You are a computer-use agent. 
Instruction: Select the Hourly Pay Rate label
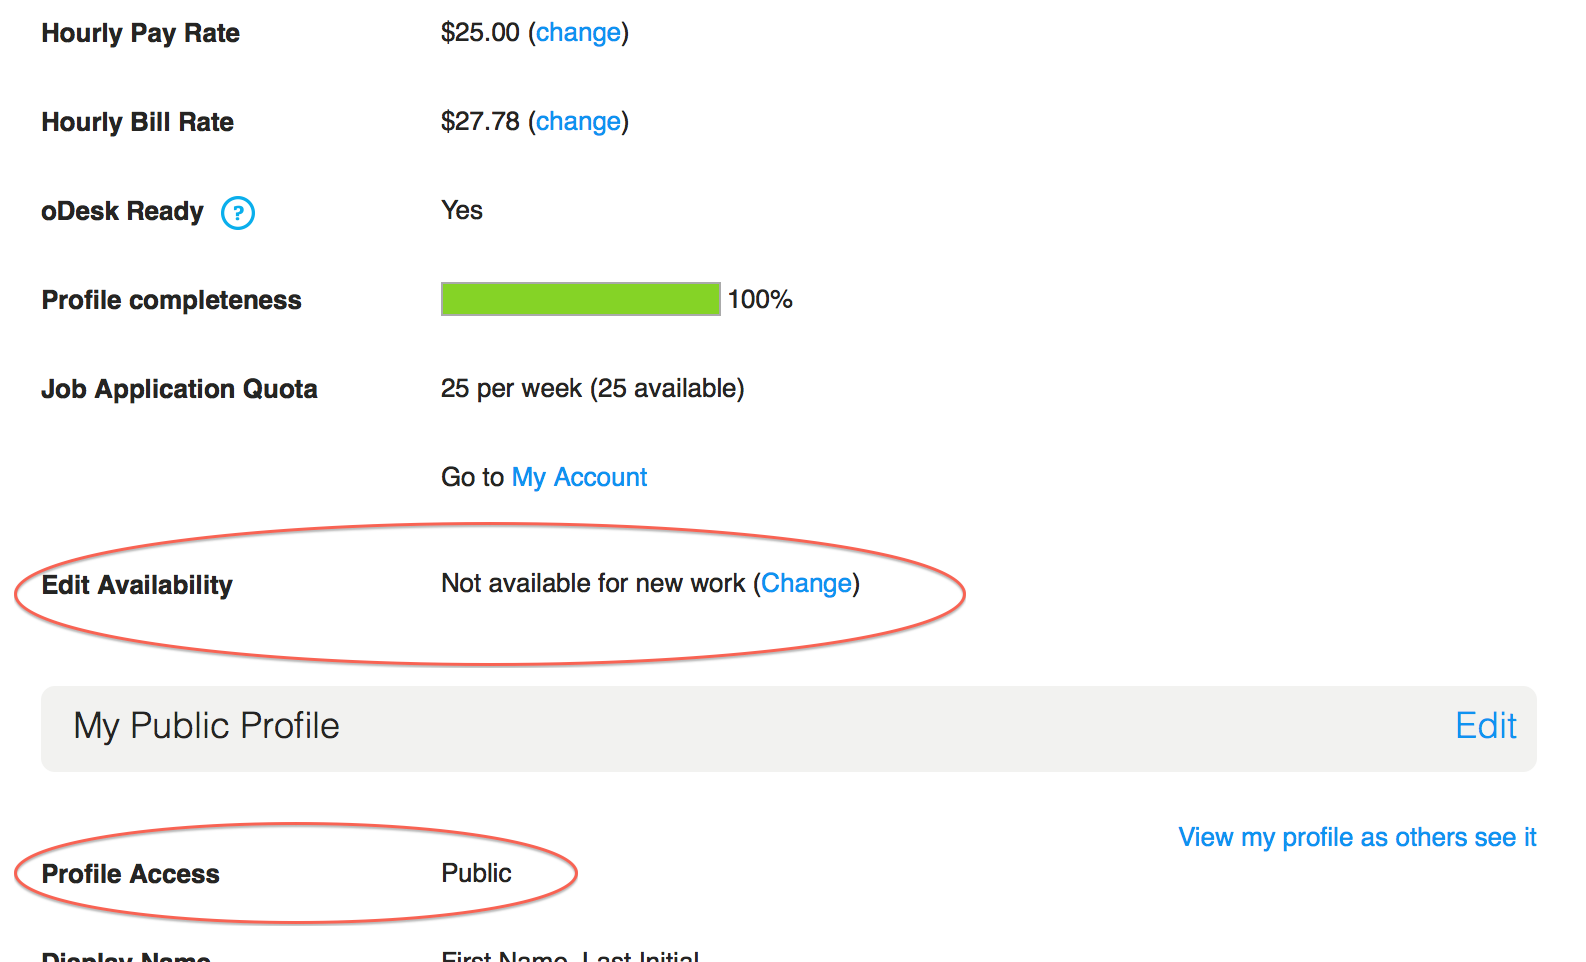(141, 33)
